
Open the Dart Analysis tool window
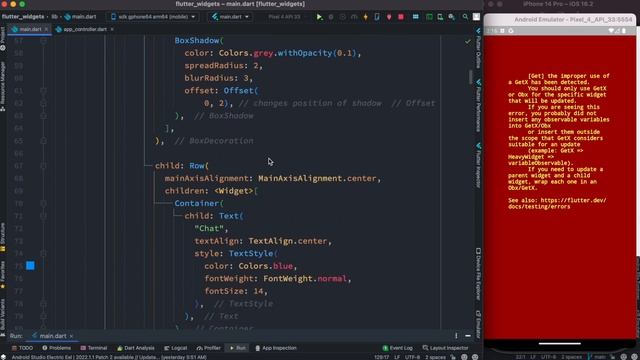point(136,348)
